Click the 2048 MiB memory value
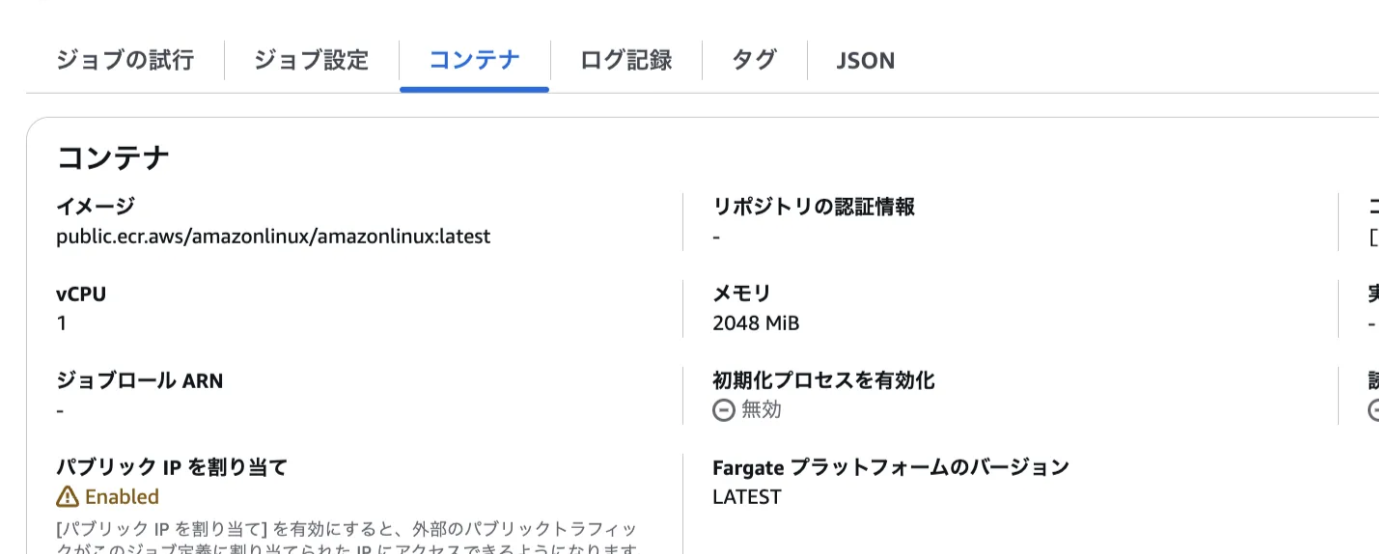Viewport: 1379px width, 554px height. click(755, 323)
